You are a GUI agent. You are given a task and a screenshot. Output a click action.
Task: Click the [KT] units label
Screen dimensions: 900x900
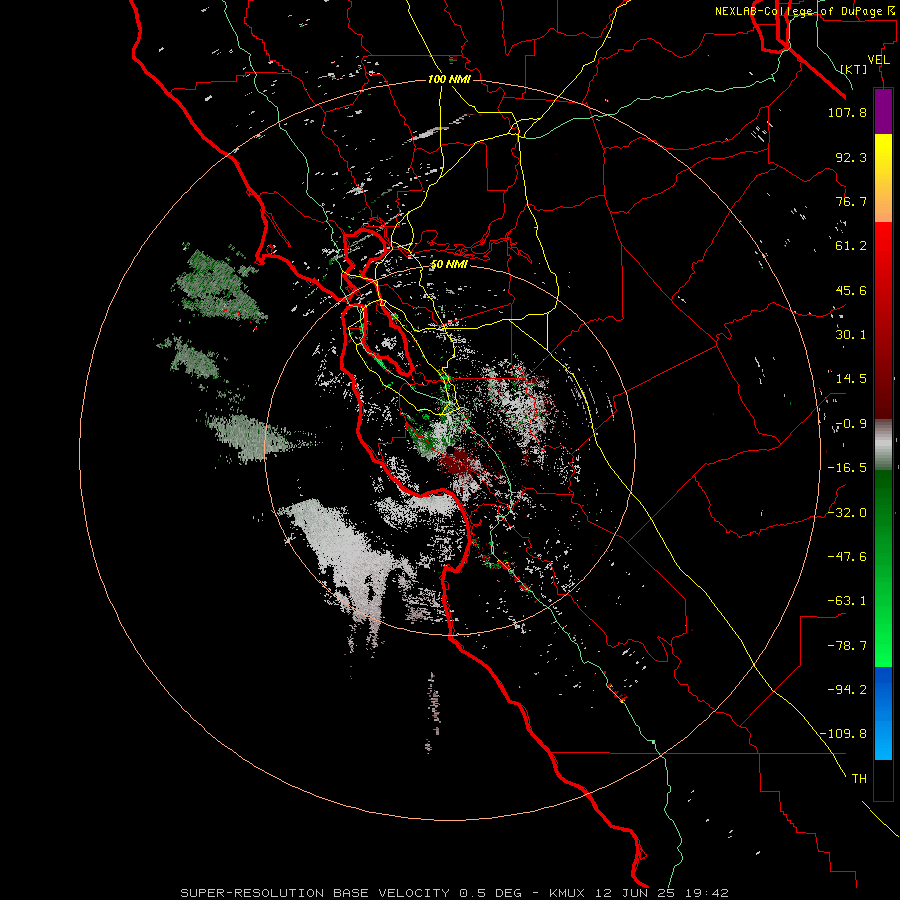pos(854,70)
